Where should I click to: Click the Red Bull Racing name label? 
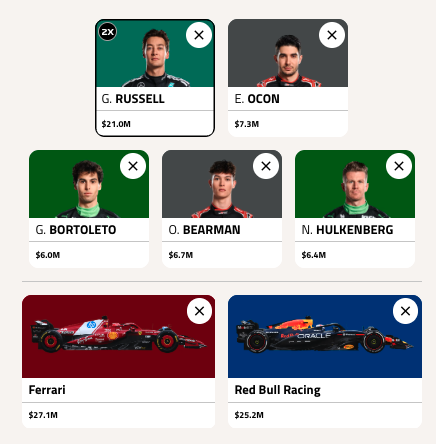[x=277, y=390]
